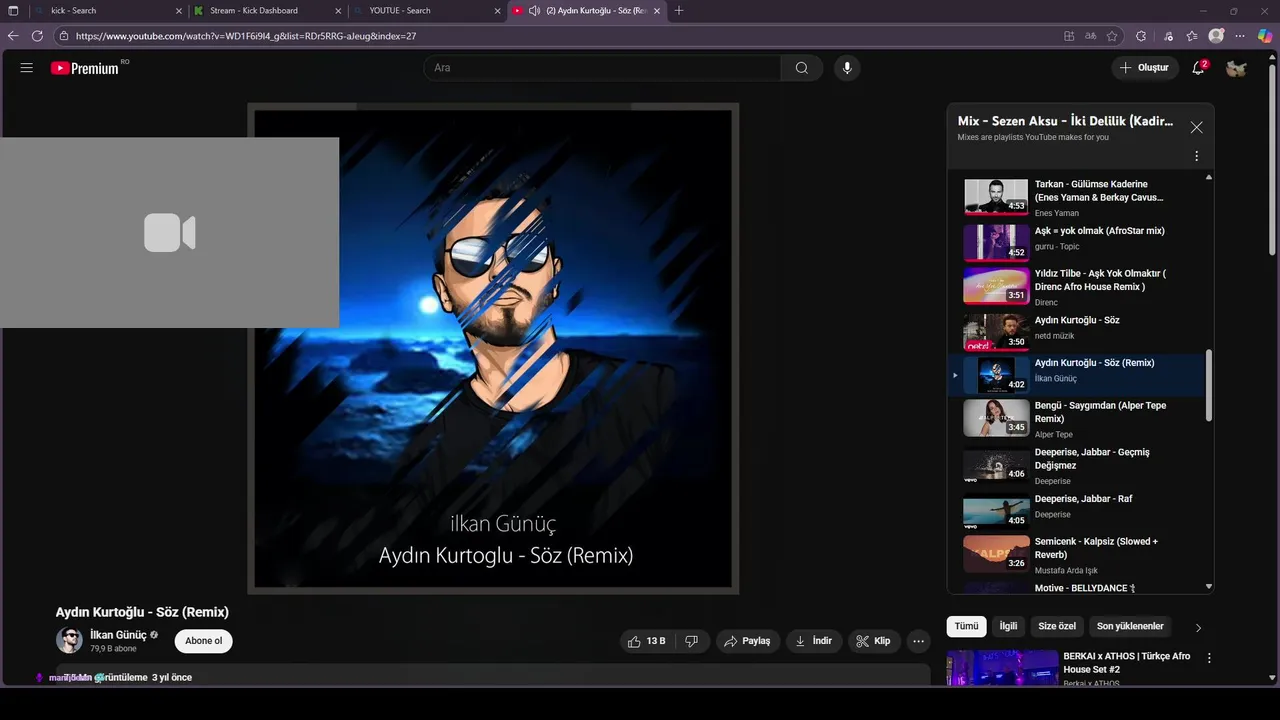
Task: Show more filter chips with right arrow
Action: coord(1198,627)
